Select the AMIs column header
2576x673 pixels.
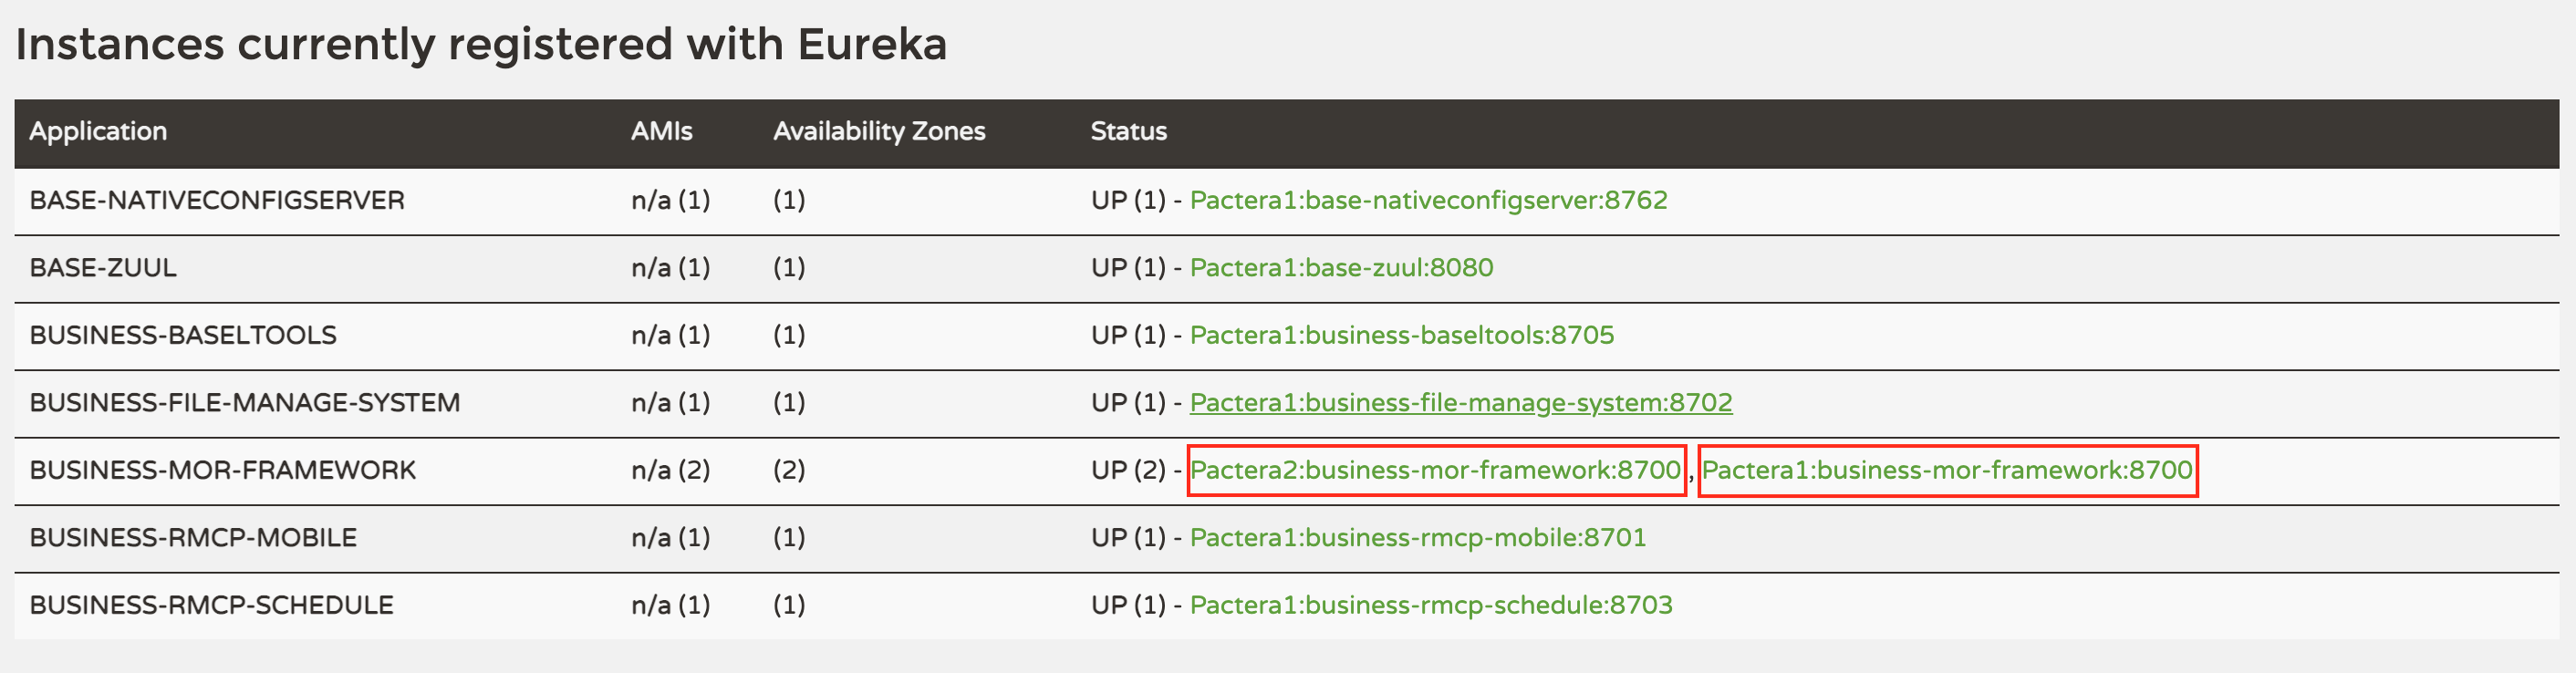pos(661,131)
